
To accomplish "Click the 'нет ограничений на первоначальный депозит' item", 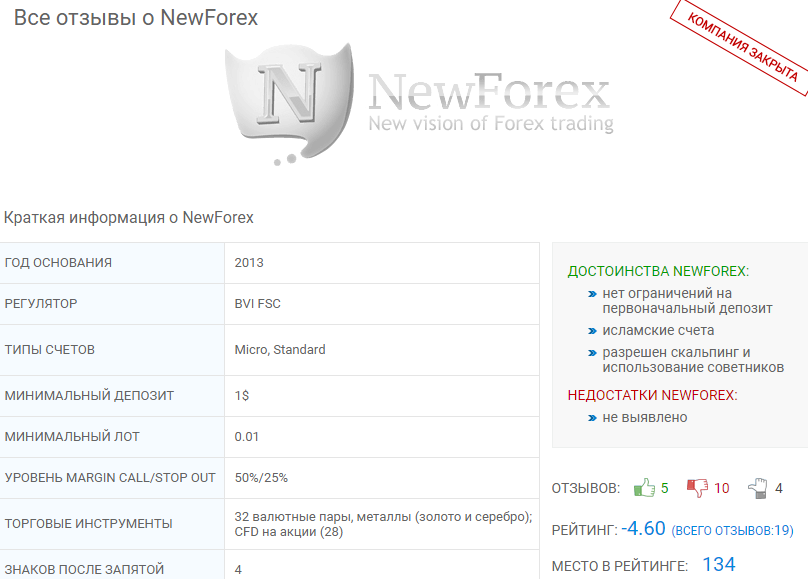I will pyautogui.click(x=687, y=301).
